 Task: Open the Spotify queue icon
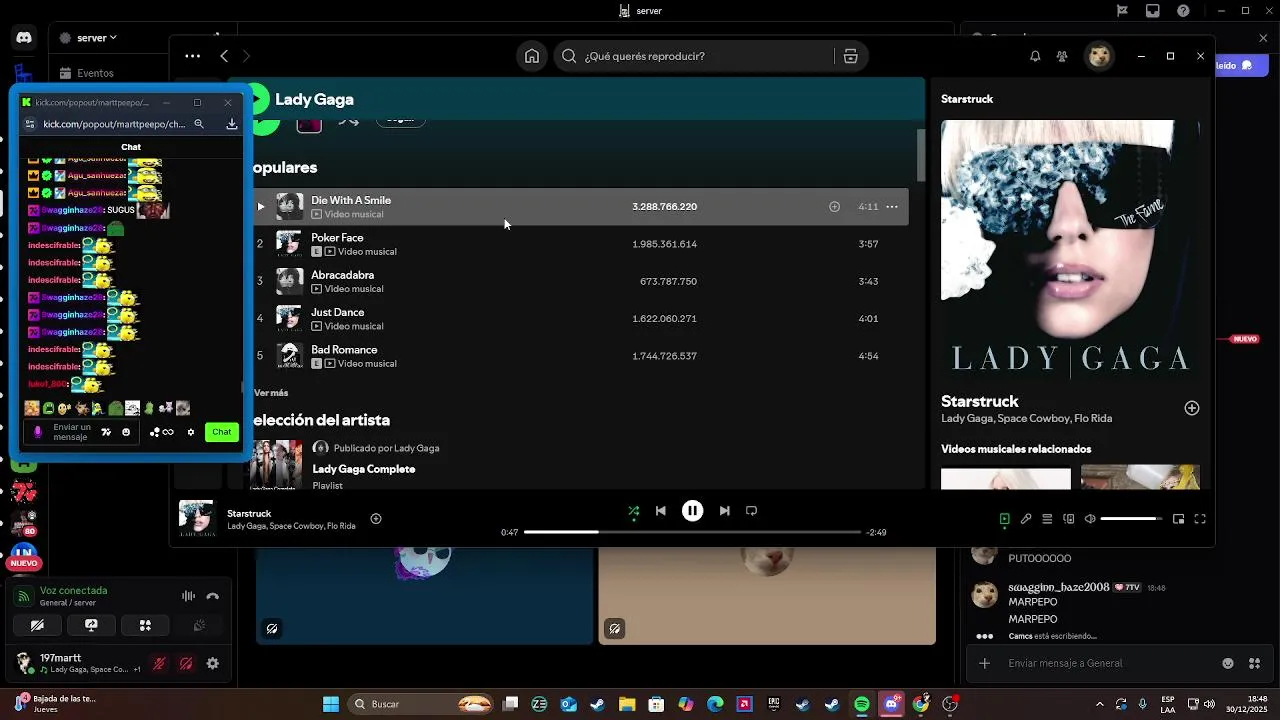pyautogui.click(x=1047, y=519)
